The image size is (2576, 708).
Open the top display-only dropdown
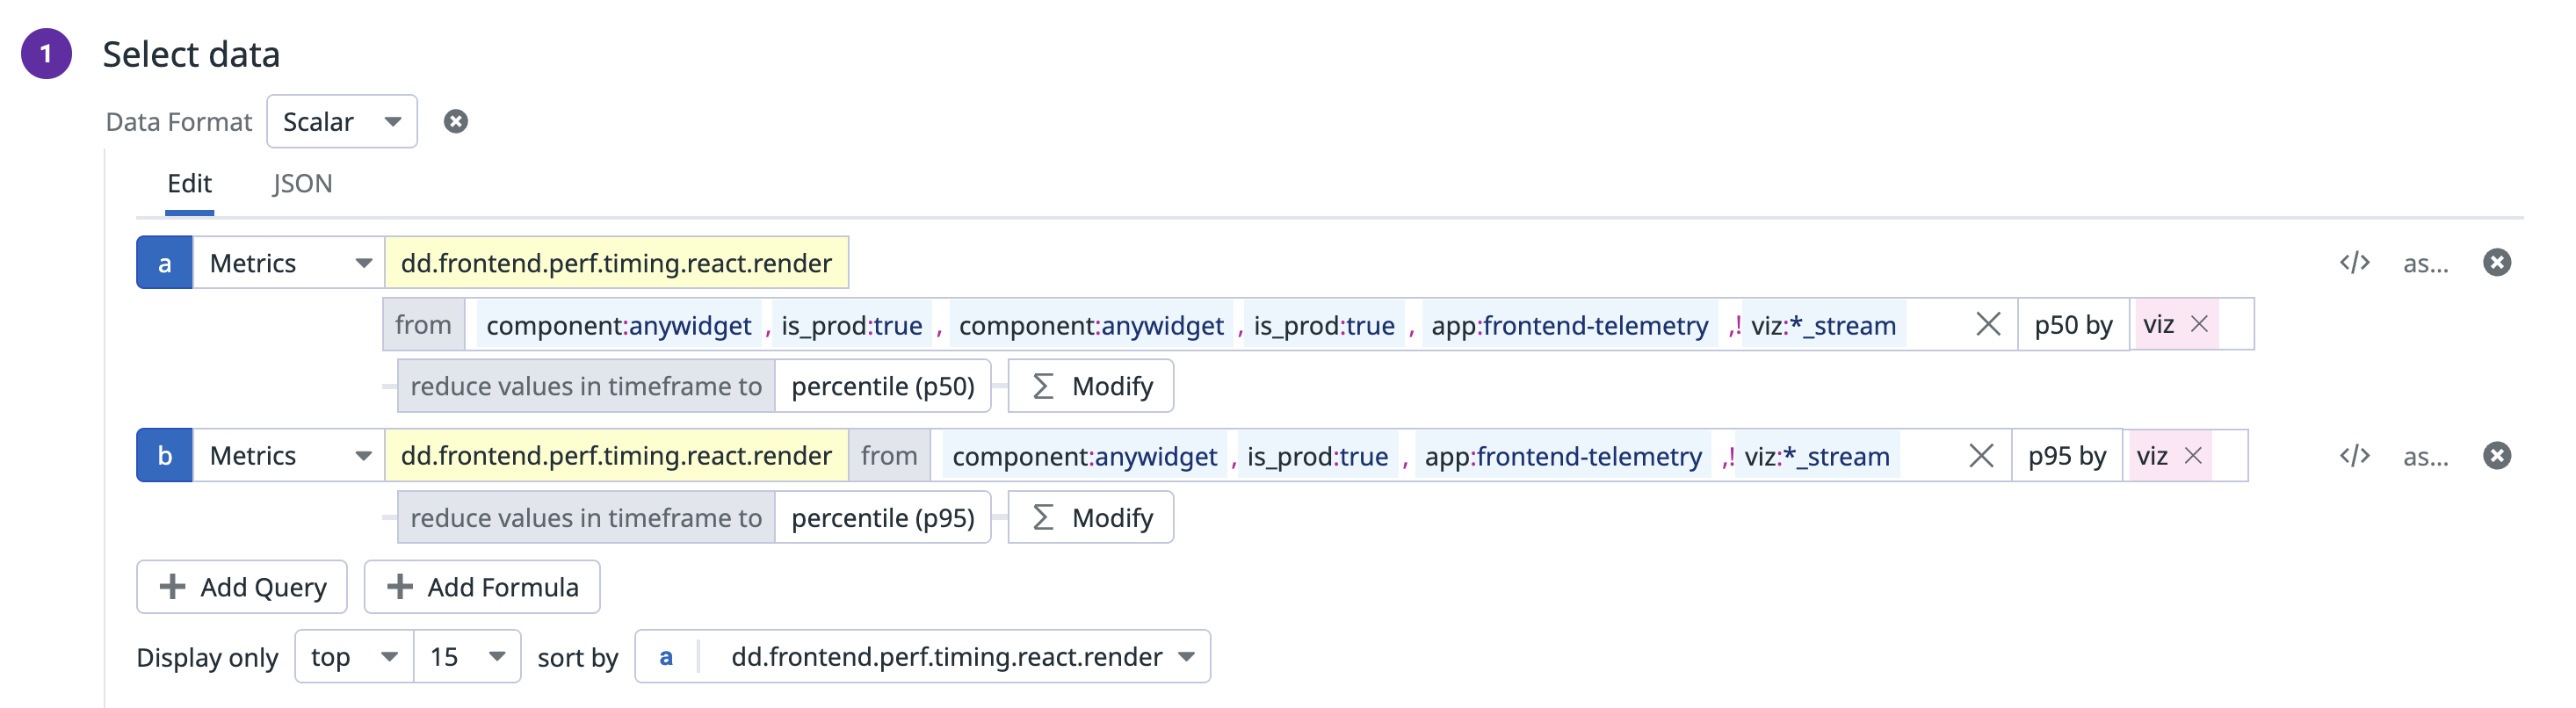(354, 657)
